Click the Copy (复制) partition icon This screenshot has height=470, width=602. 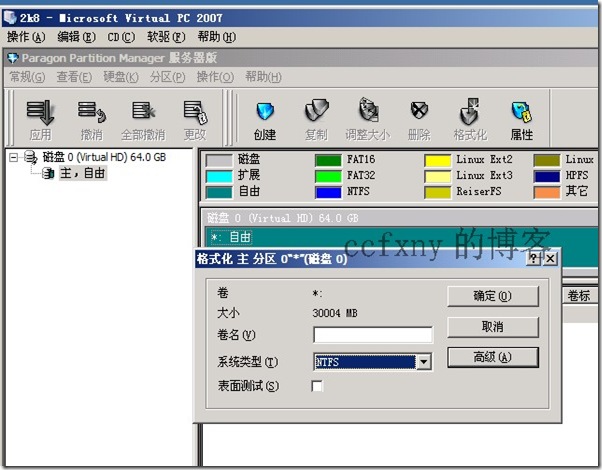point(316,111)
